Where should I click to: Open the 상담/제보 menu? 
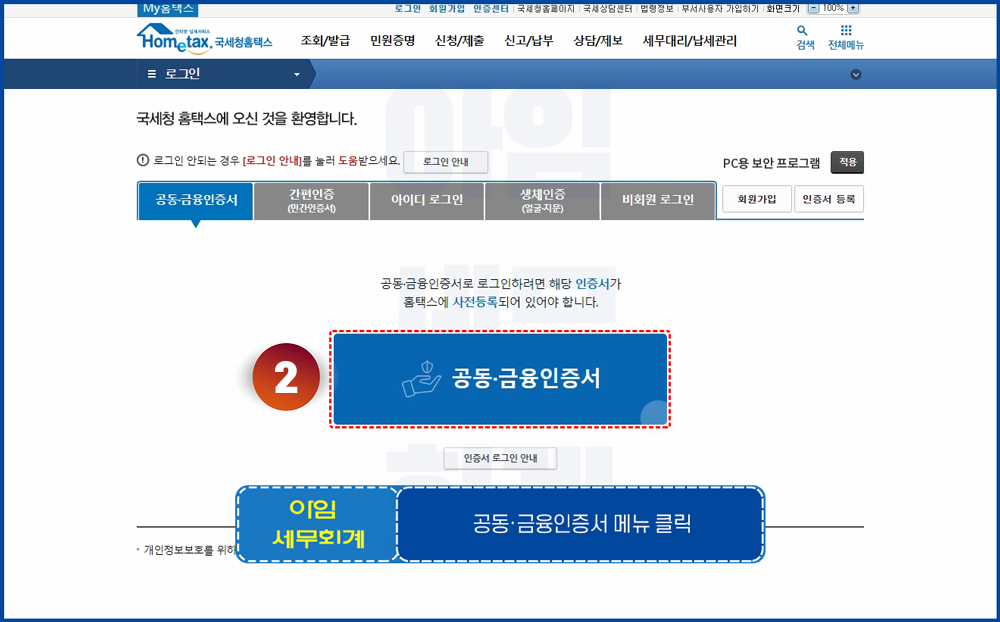point(598,41)
